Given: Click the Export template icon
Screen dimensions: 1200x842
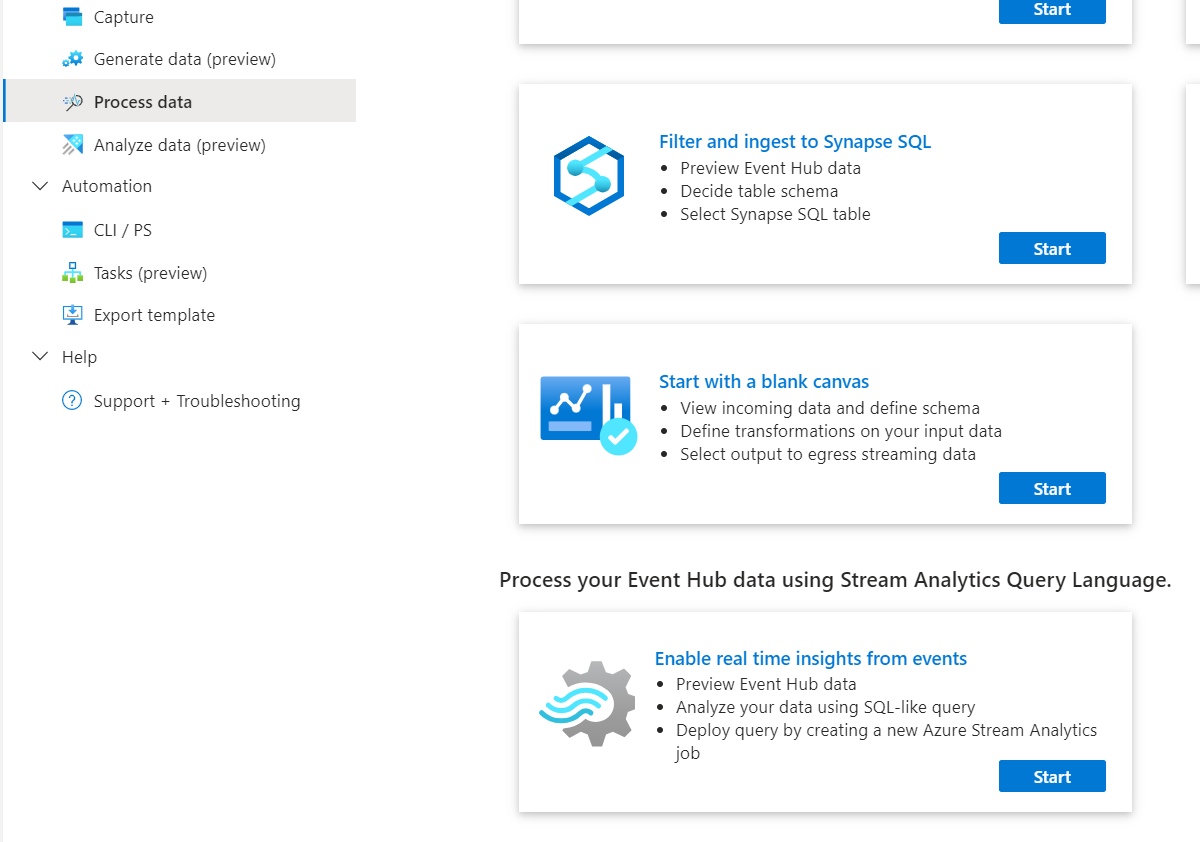Looking at the screenshot, I should click(72, 315).
